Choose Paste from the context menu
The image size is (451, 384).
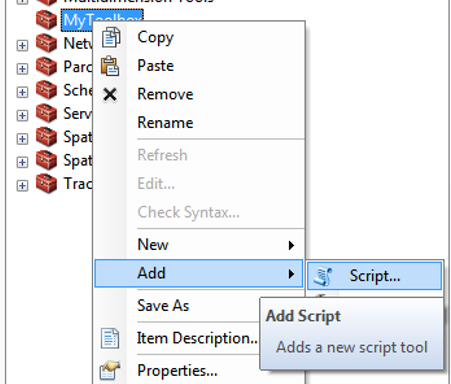click(199, 66)
